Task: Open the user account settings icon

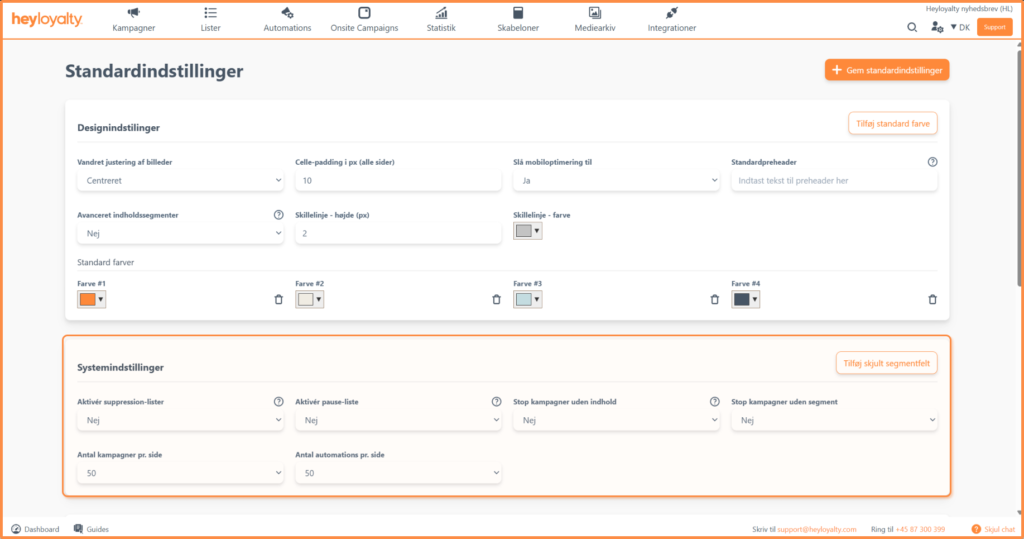Action: point(936,27)
